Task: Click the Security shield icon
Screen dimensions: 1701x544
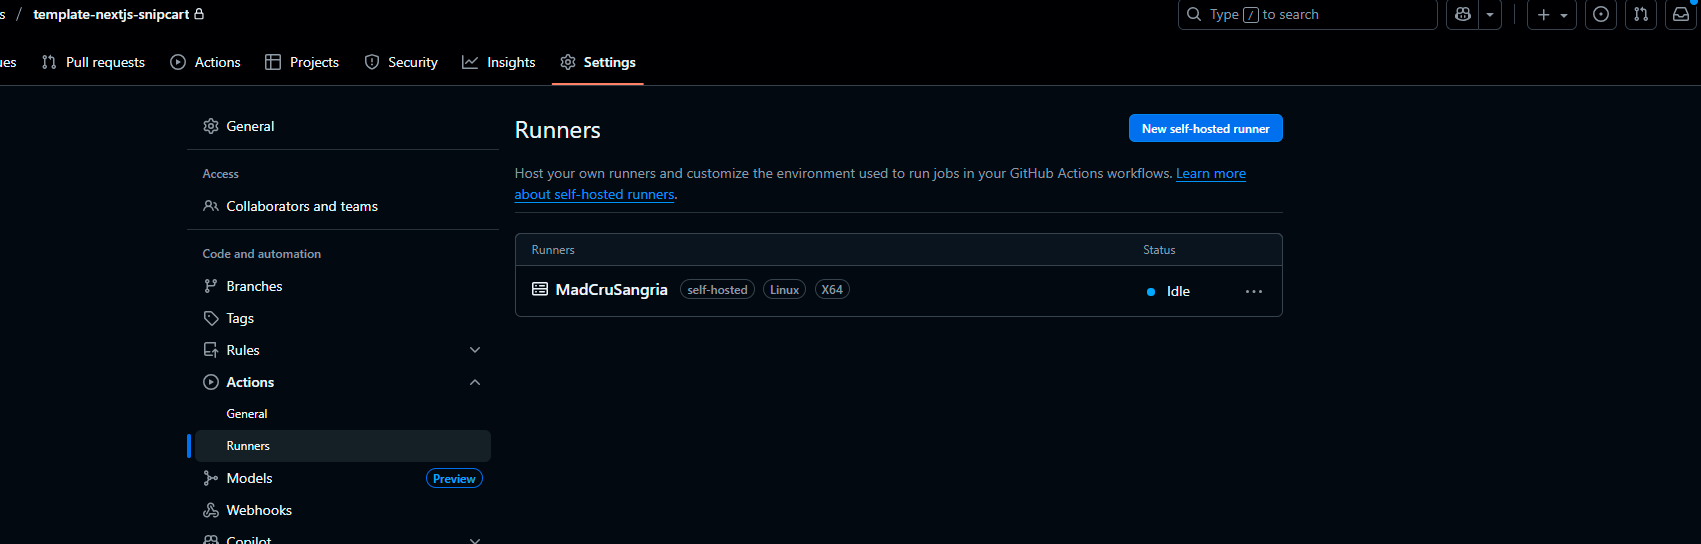Action: (372, 62)
